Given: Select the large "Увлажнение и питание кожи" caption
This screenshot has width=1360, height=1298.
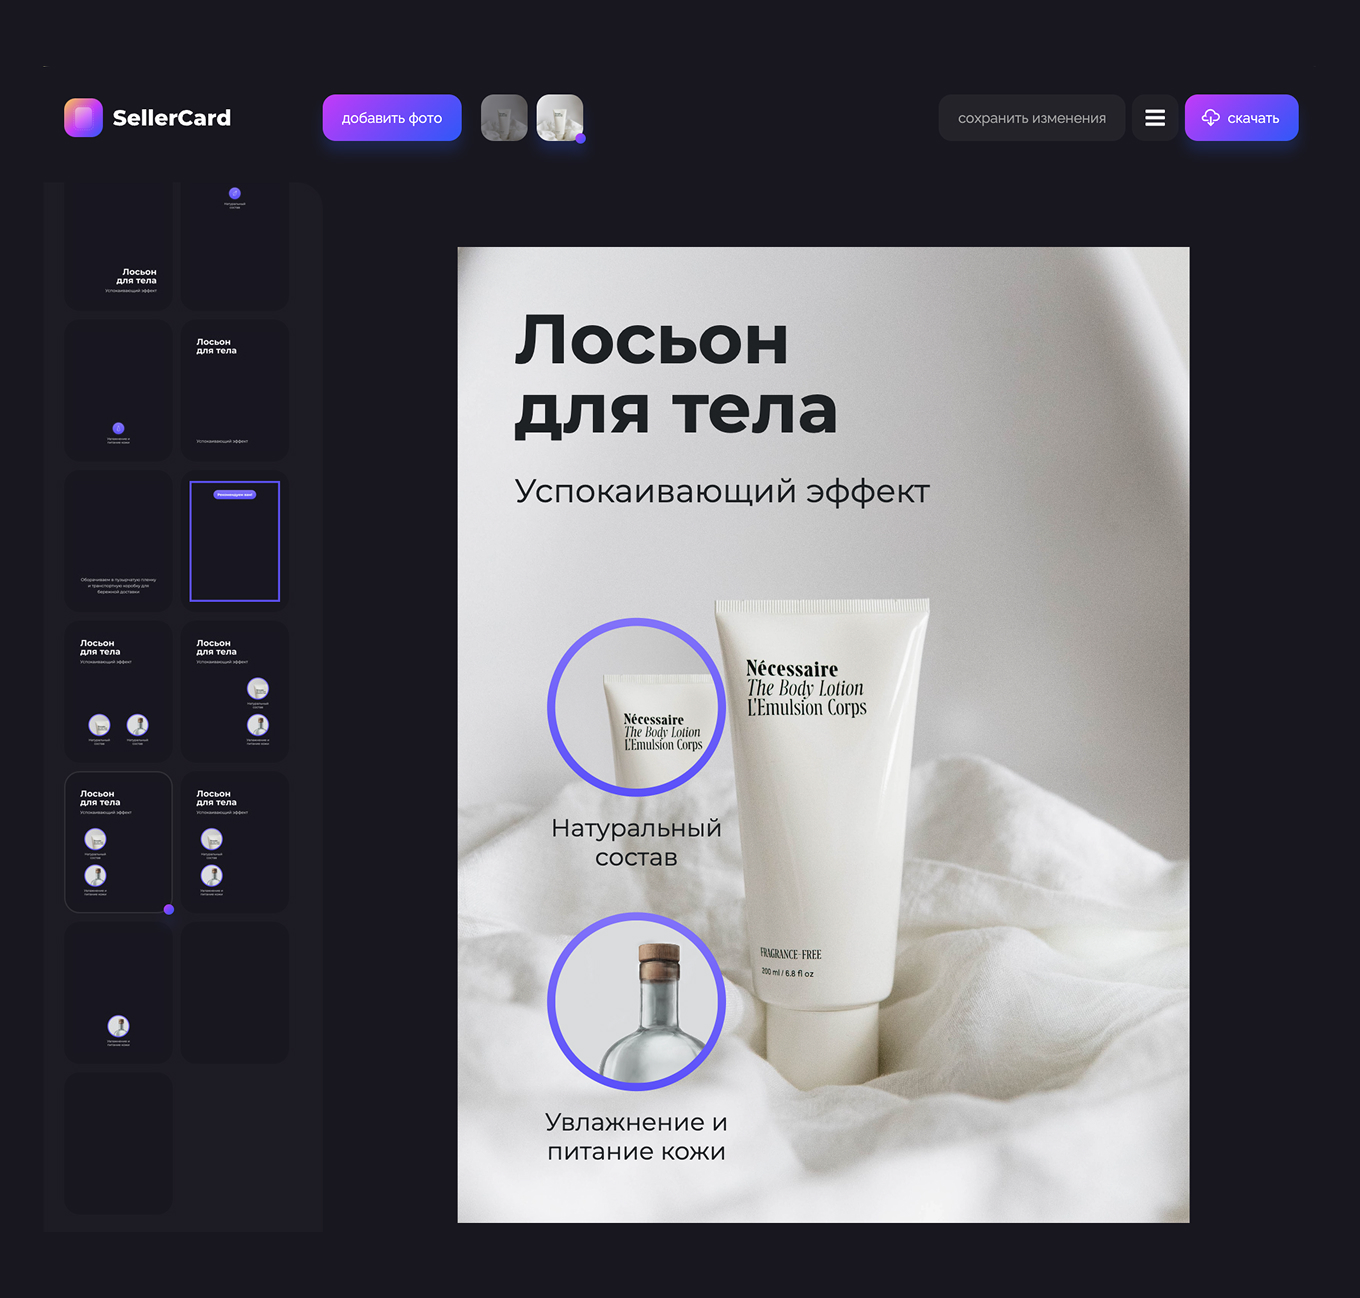Looking at the screenshot, I should [x=636, y=1136].
